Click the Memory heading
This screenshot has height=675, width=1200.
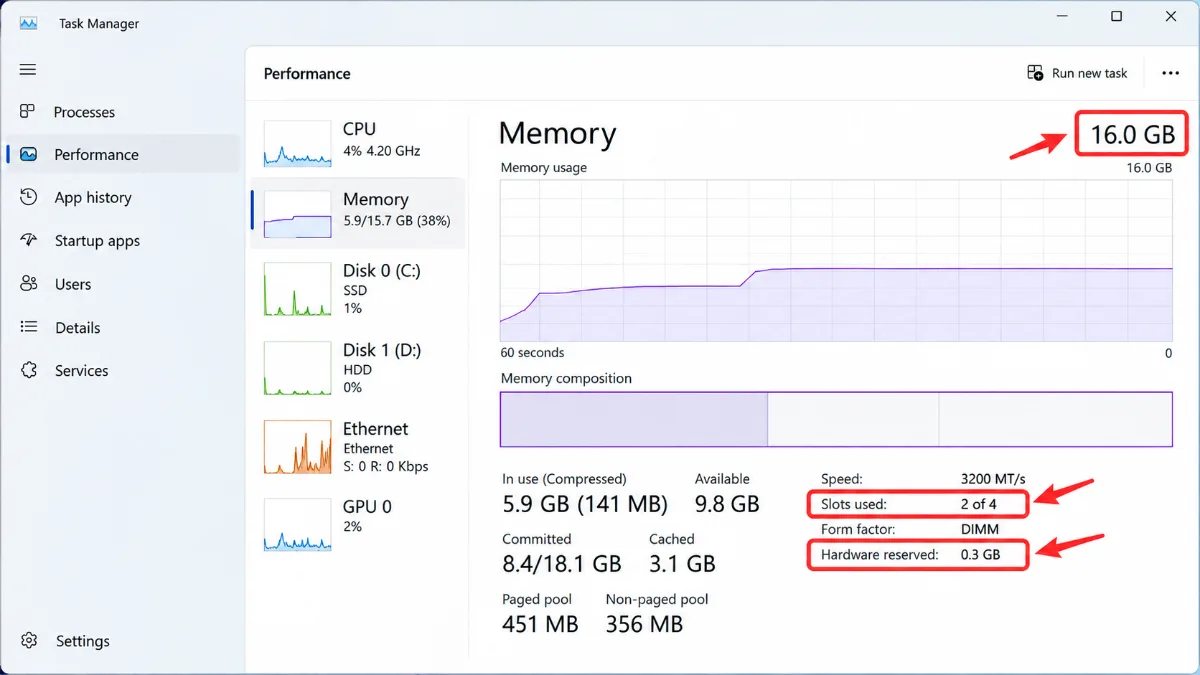(557, 134)
